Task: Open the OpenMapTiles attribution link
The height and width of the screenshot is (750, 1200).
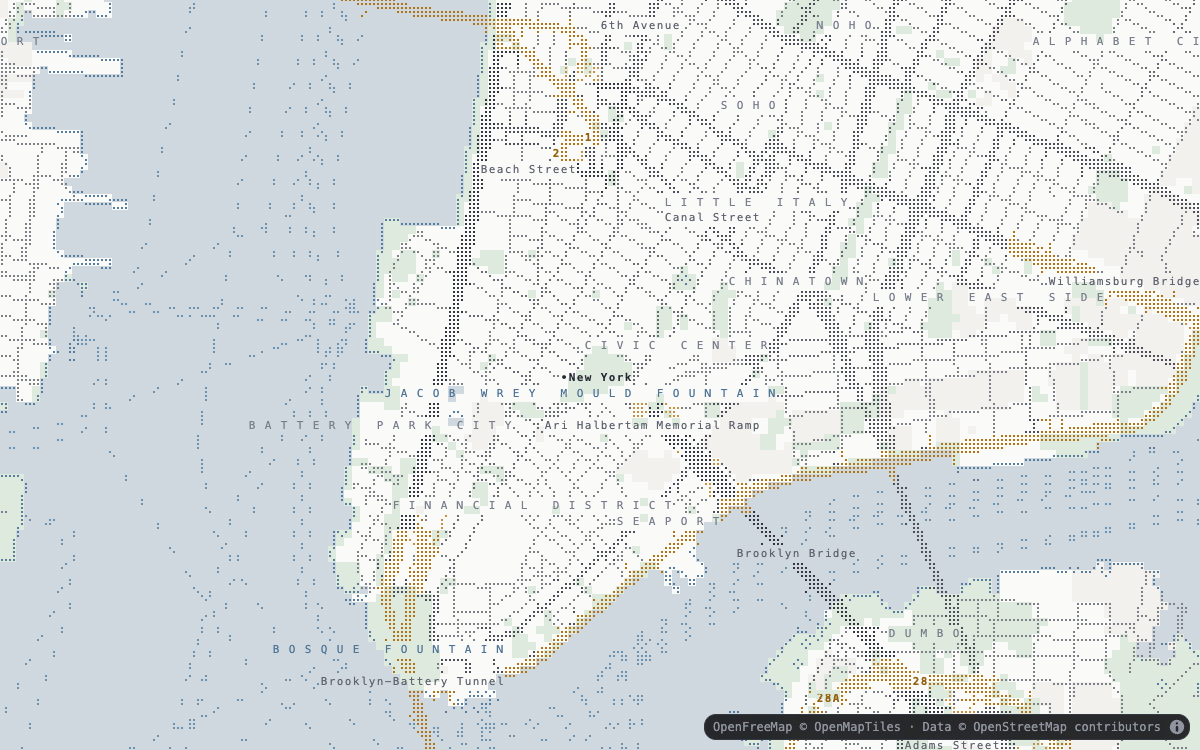Action: (856, 727)
